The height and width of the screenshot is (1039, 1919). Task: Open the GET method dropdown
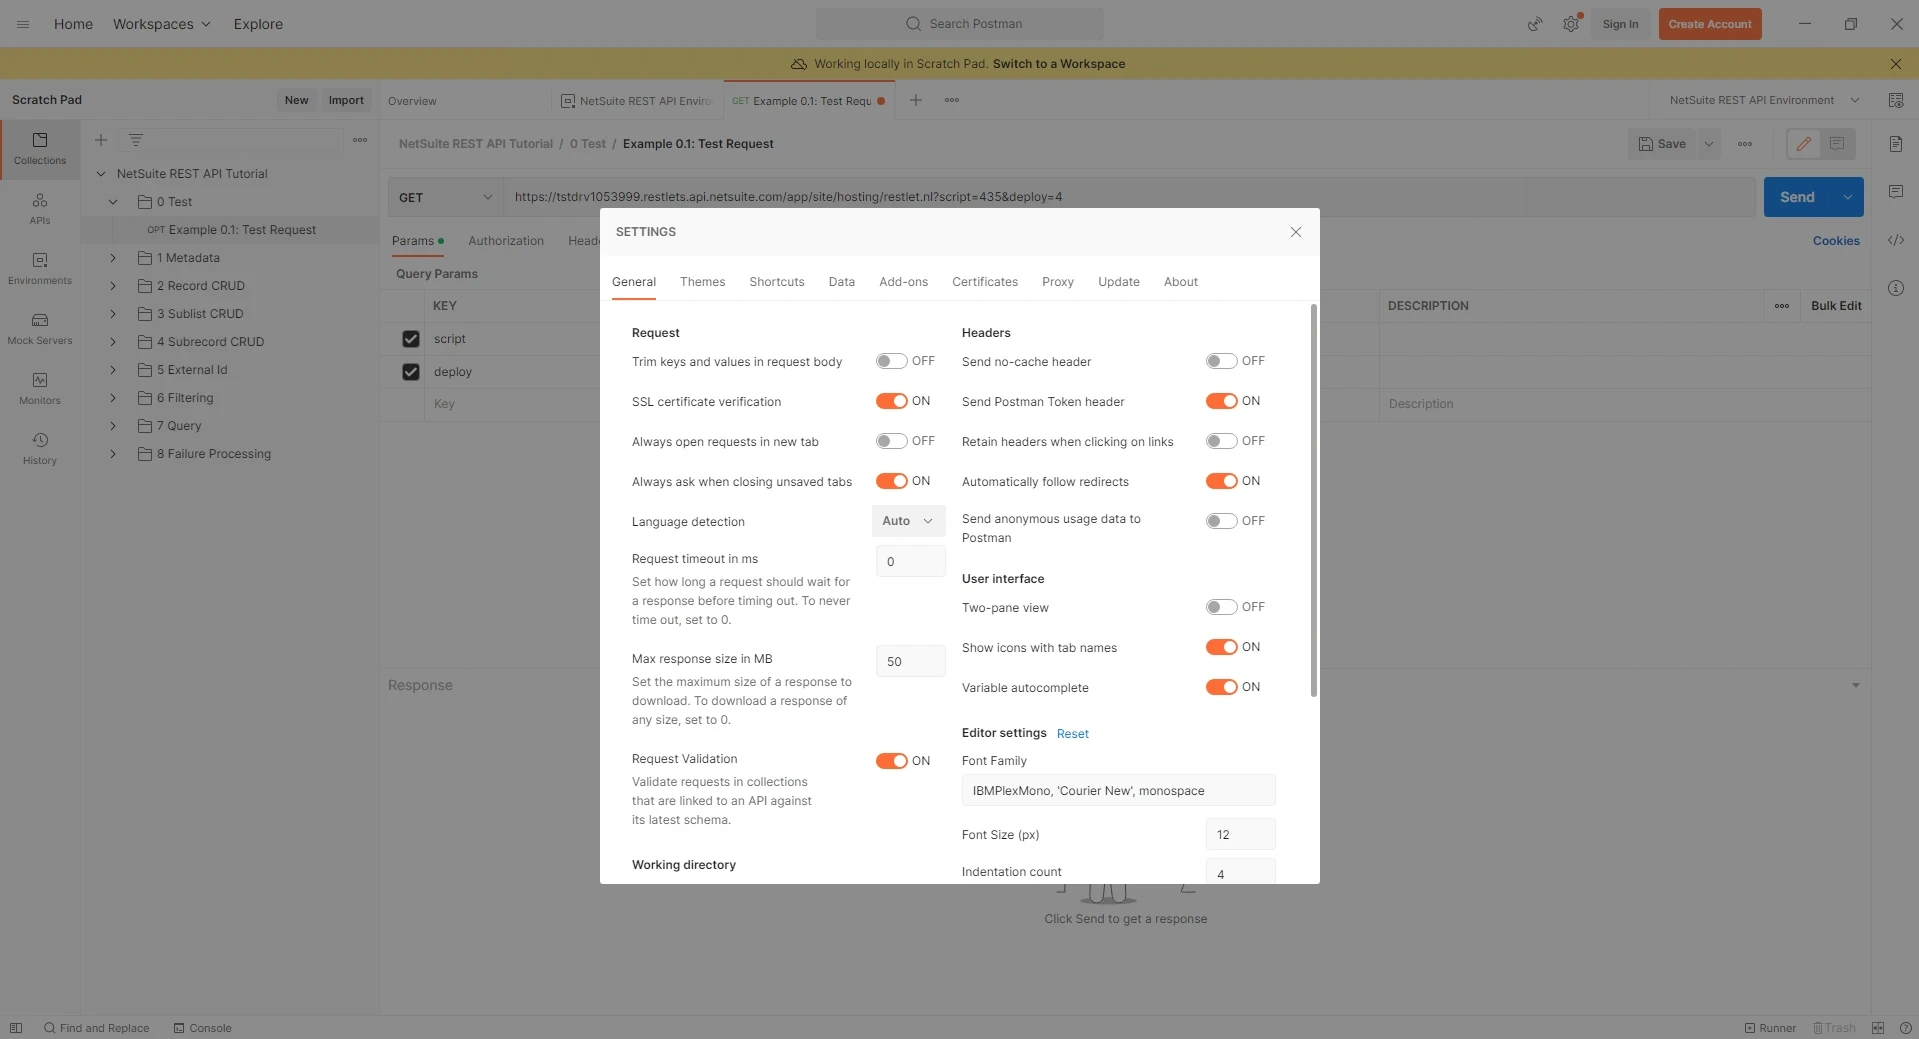coord(445,197)
